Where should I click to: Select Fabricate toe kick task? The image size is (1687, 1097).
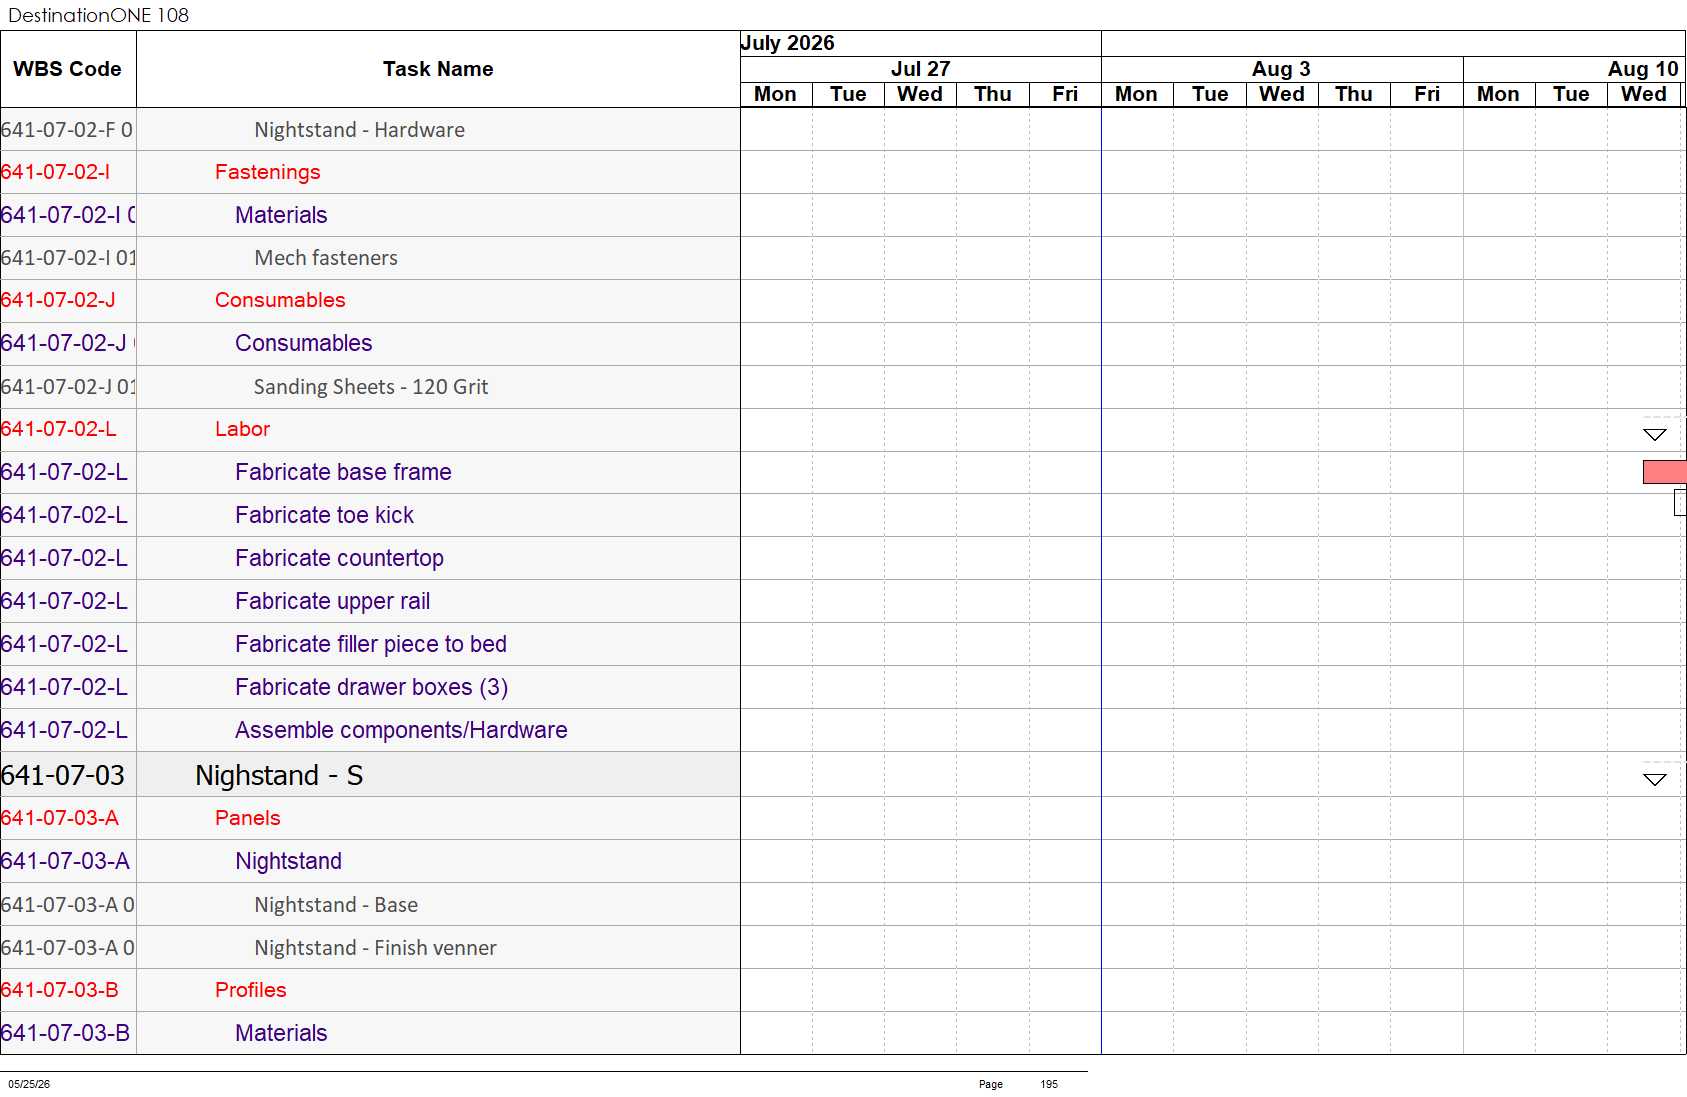coord(370,515)
